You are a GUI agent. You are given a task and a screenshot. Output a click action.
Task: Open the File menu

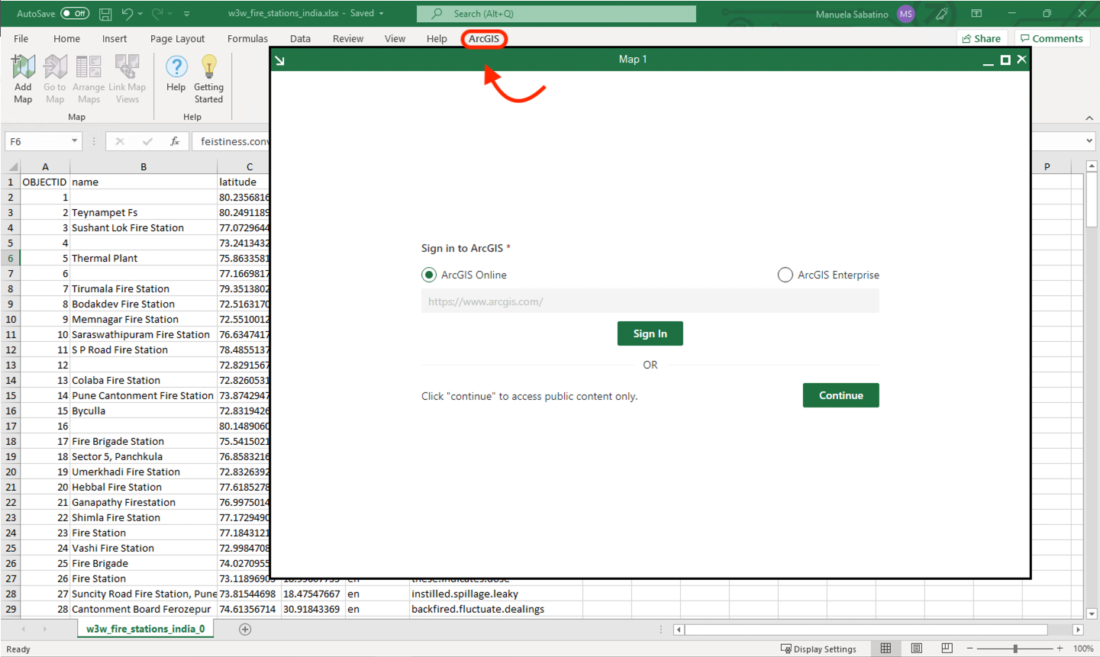(21, 39)
